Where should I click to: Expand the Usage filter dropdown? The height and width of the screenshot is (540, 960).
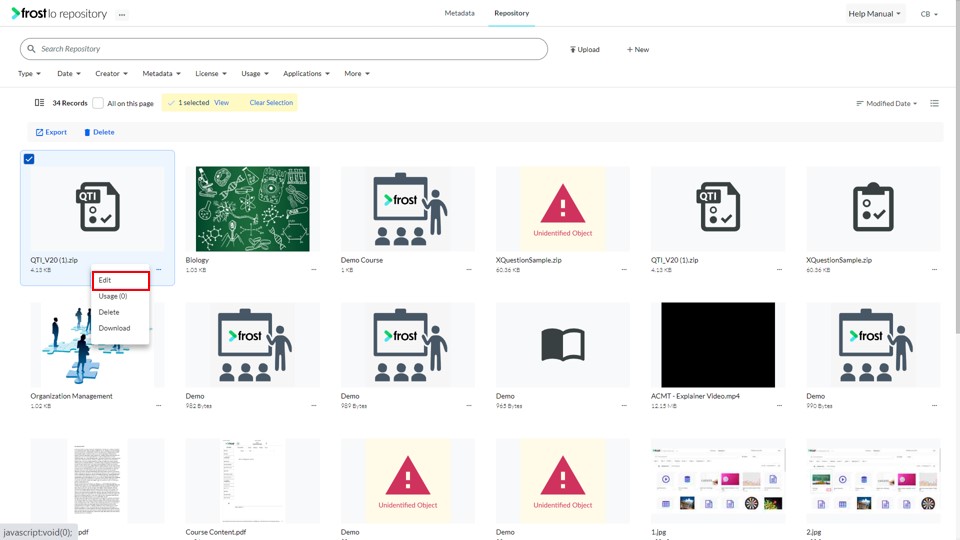point(255,73)
